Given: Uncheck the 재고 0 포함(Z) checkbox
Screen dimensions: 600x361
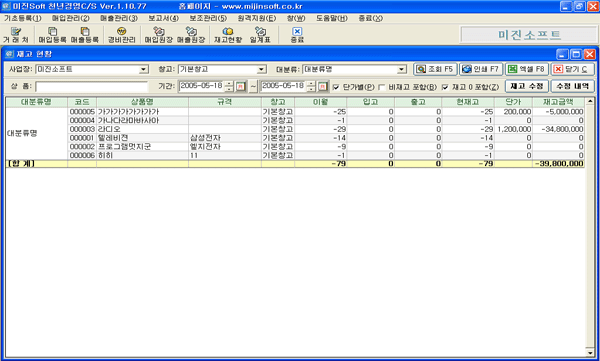Looking at the screenshot, I should (445, 87).
